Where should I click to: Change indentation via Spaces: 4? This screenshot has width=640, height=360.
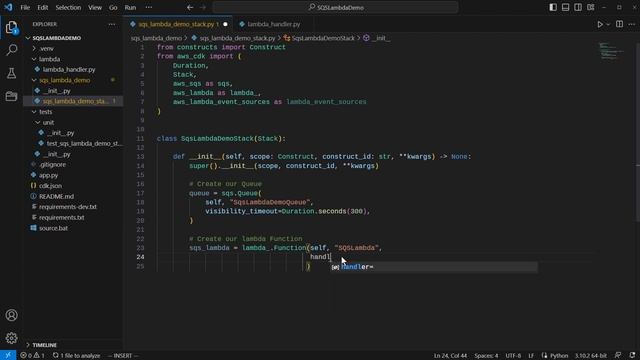(x=486, y=356)
